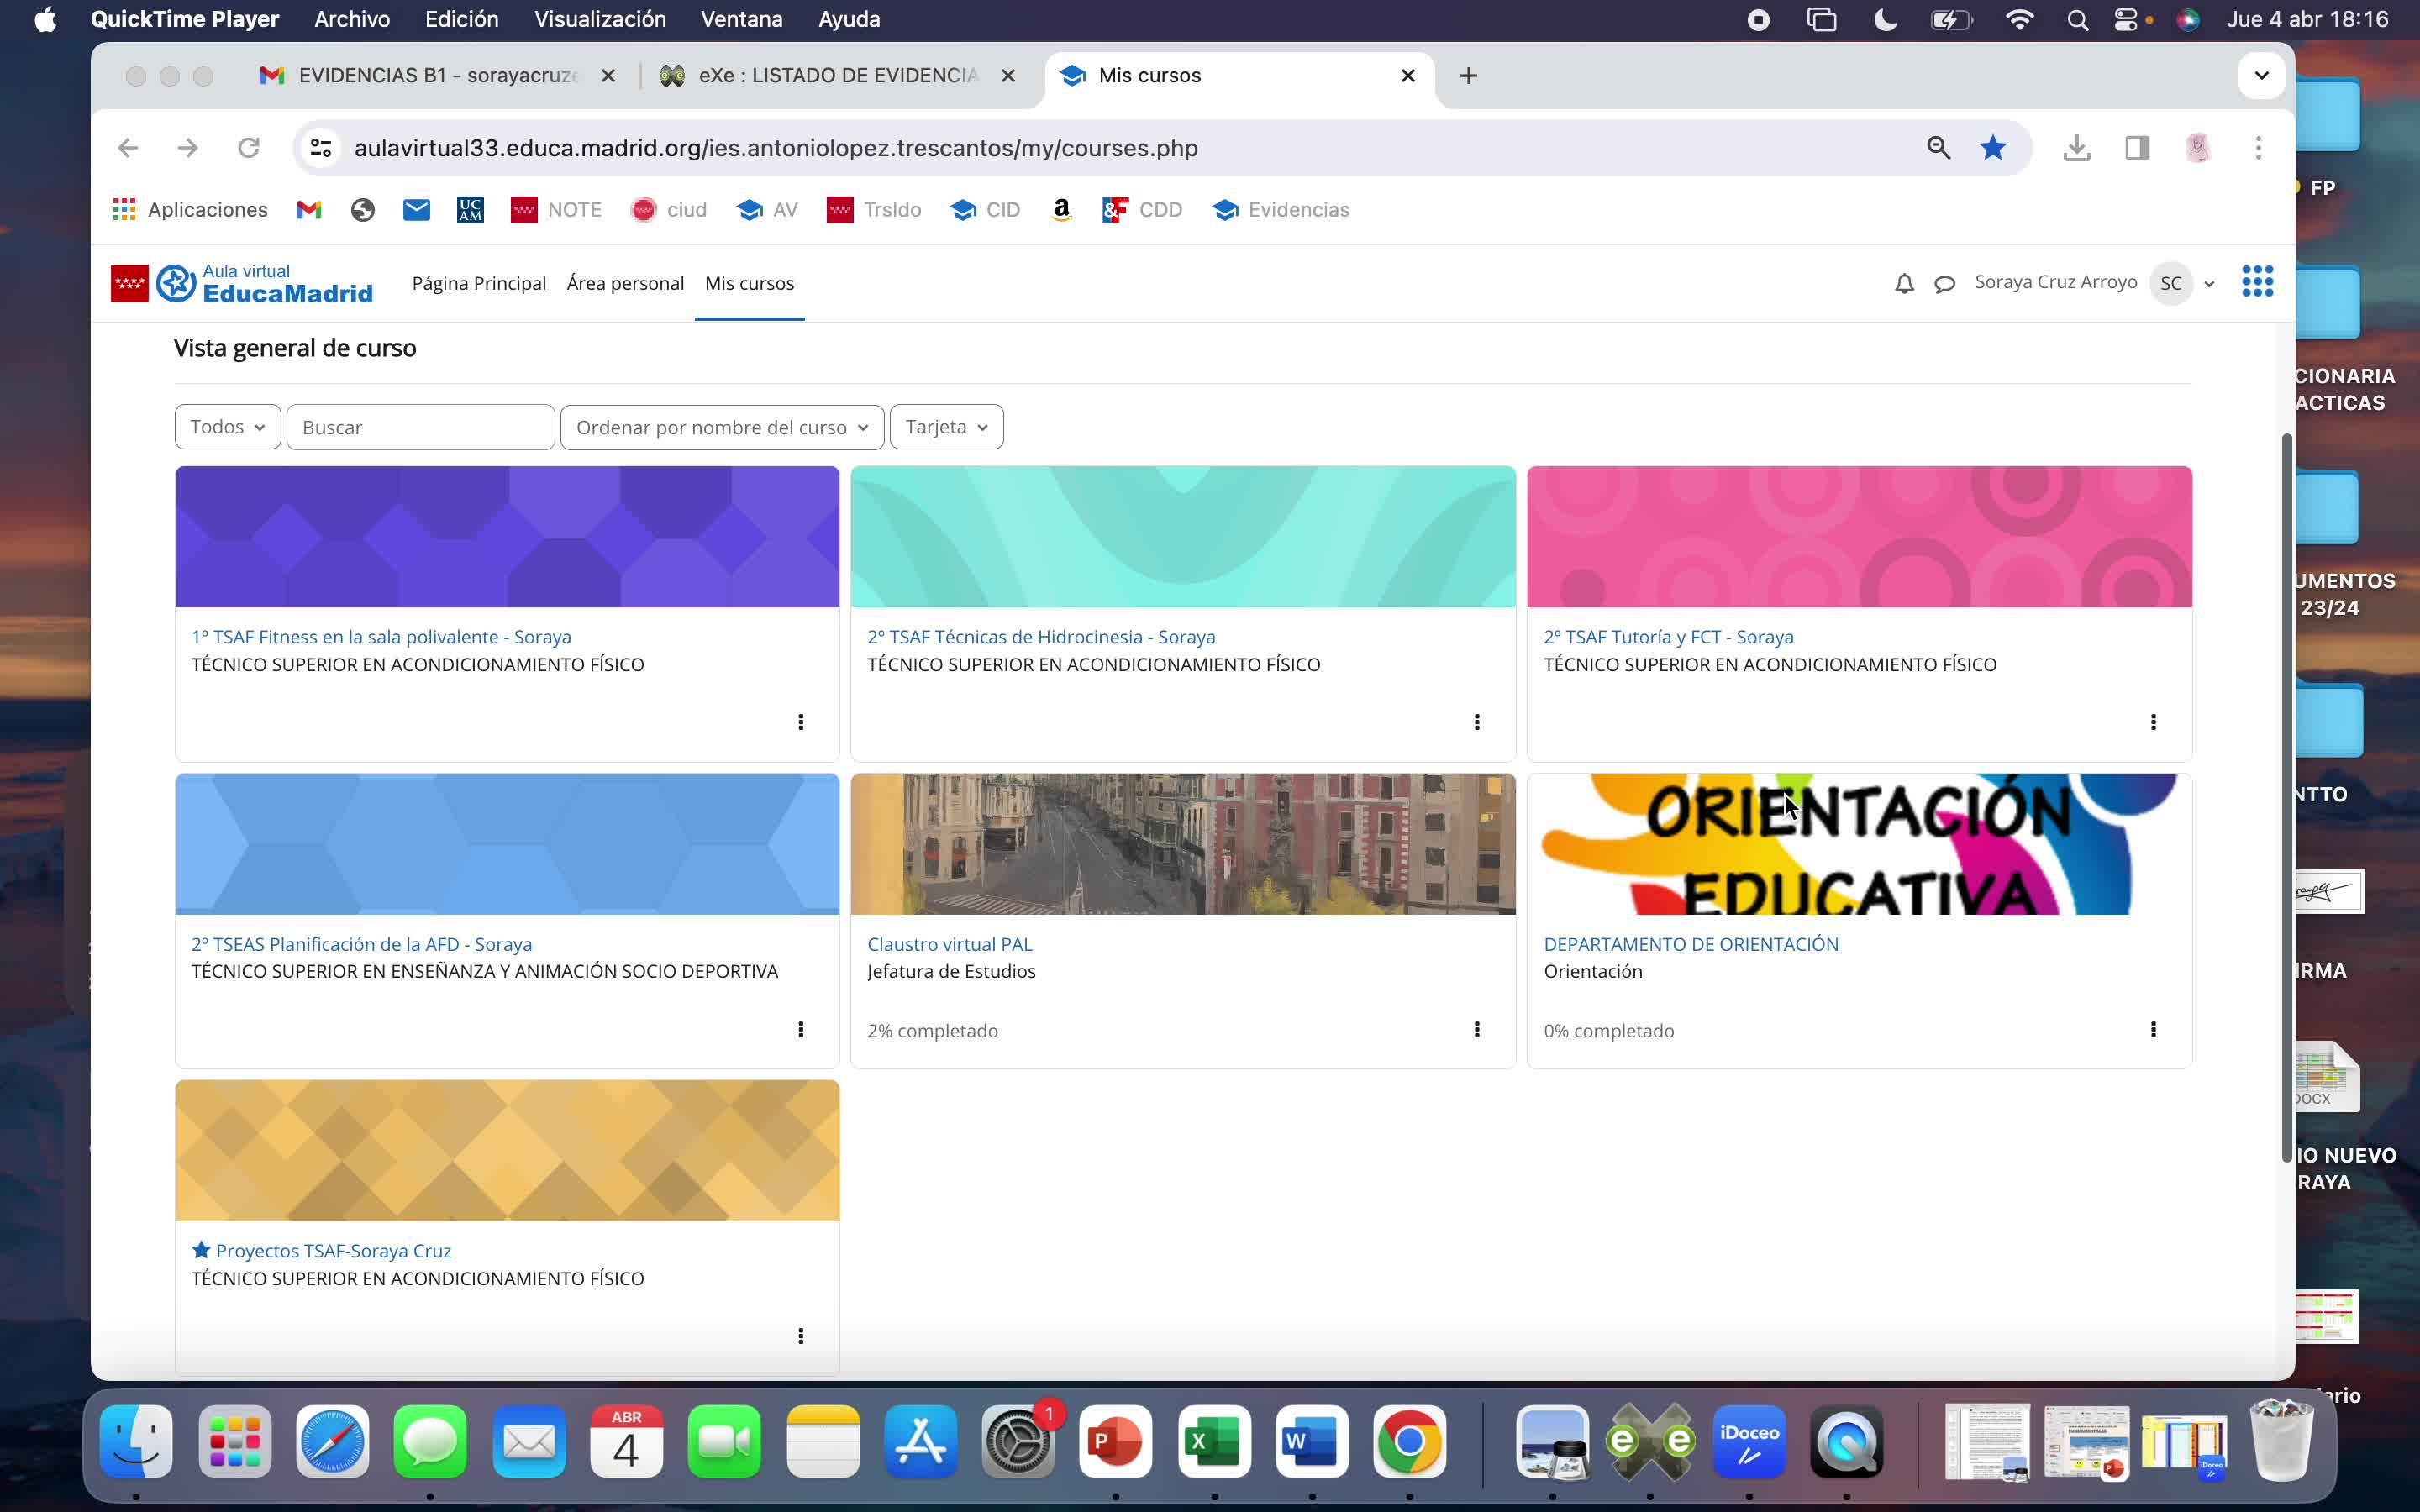Open the macOS Control Center toggles icon
This screenshot has width=2420, height=1512.
[x=2125, y=20]
